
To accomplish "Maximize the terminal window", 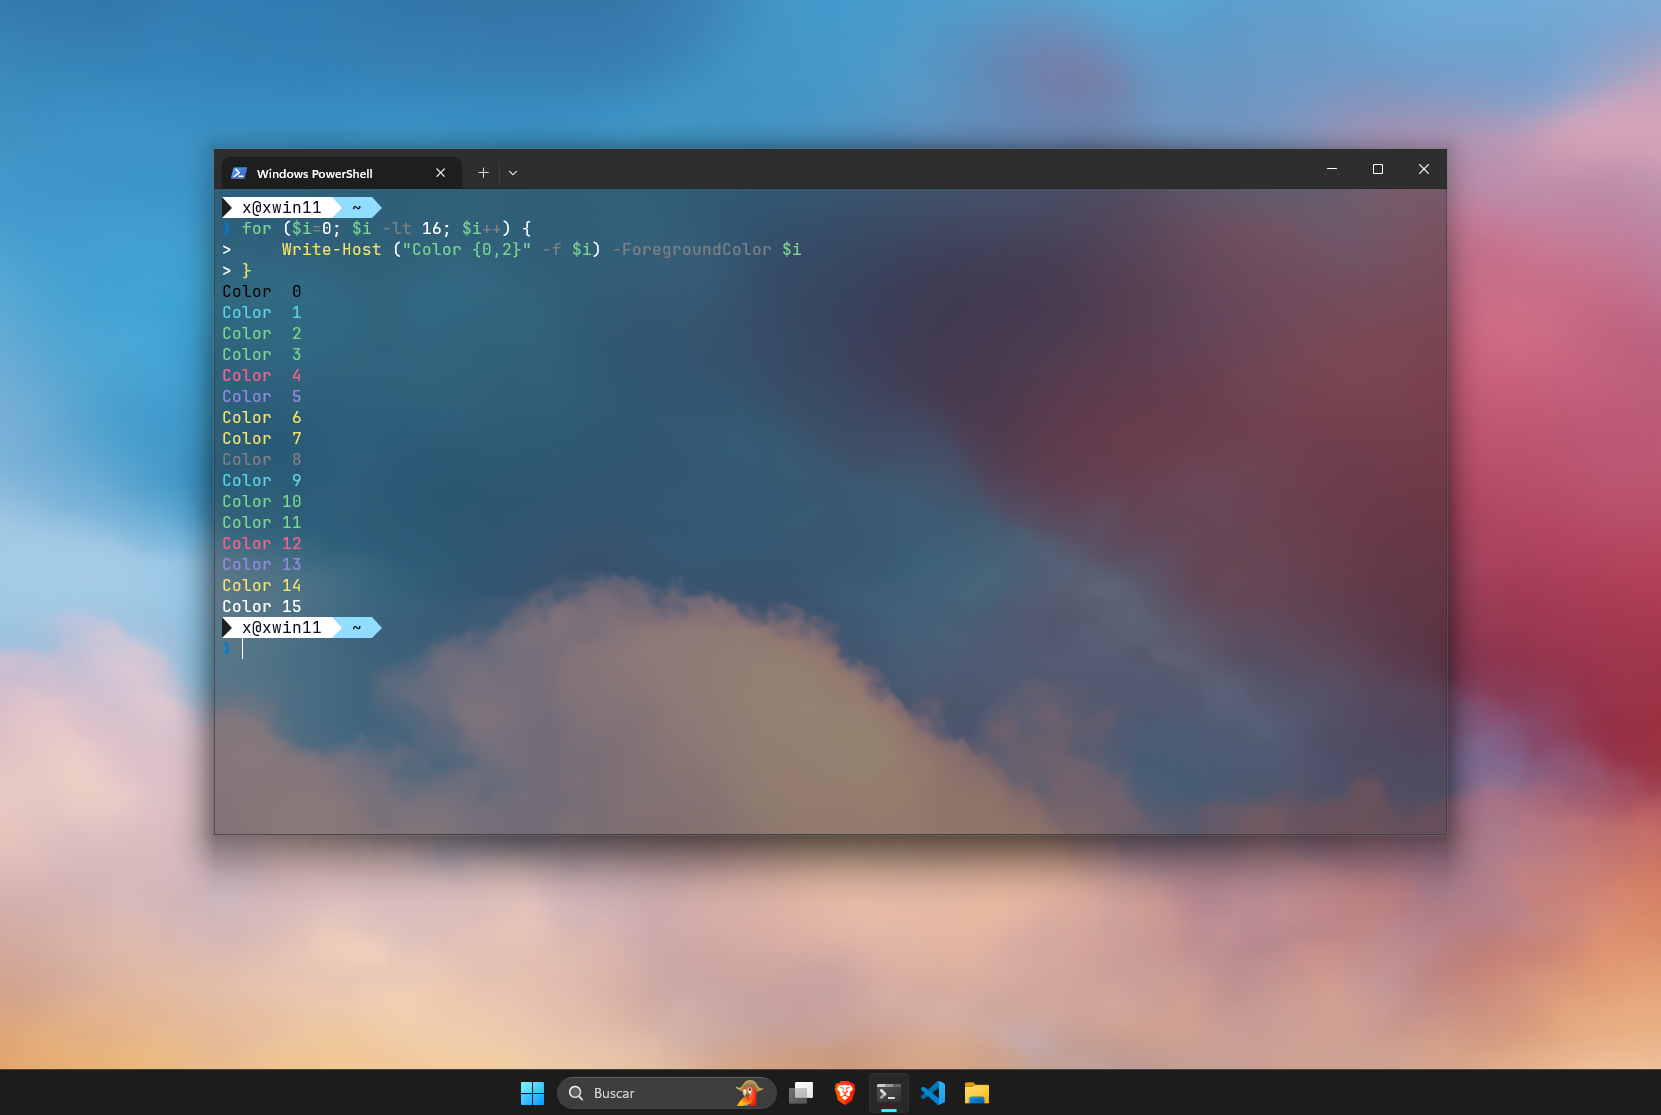I will (x=1377, y=169).
